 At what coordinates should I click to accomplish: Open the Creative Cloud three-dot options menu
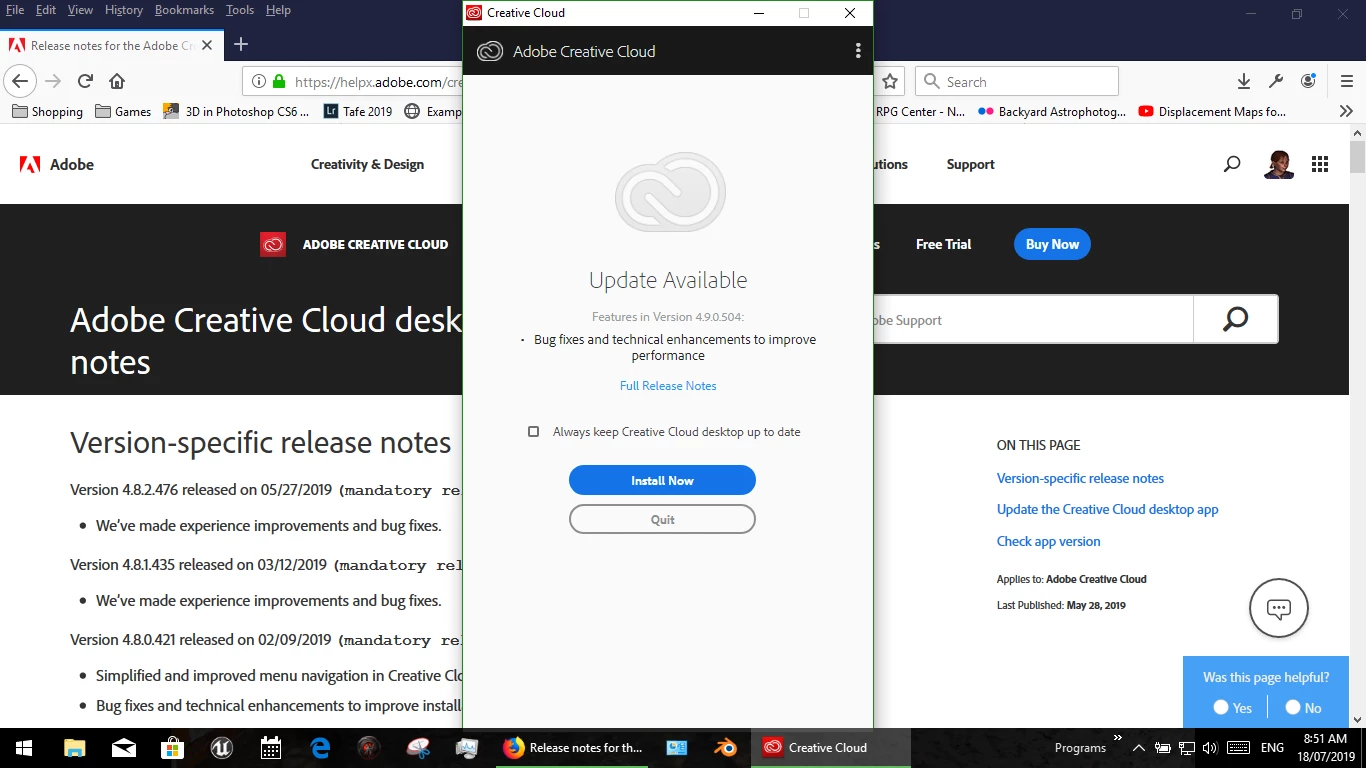click(858, 51)
